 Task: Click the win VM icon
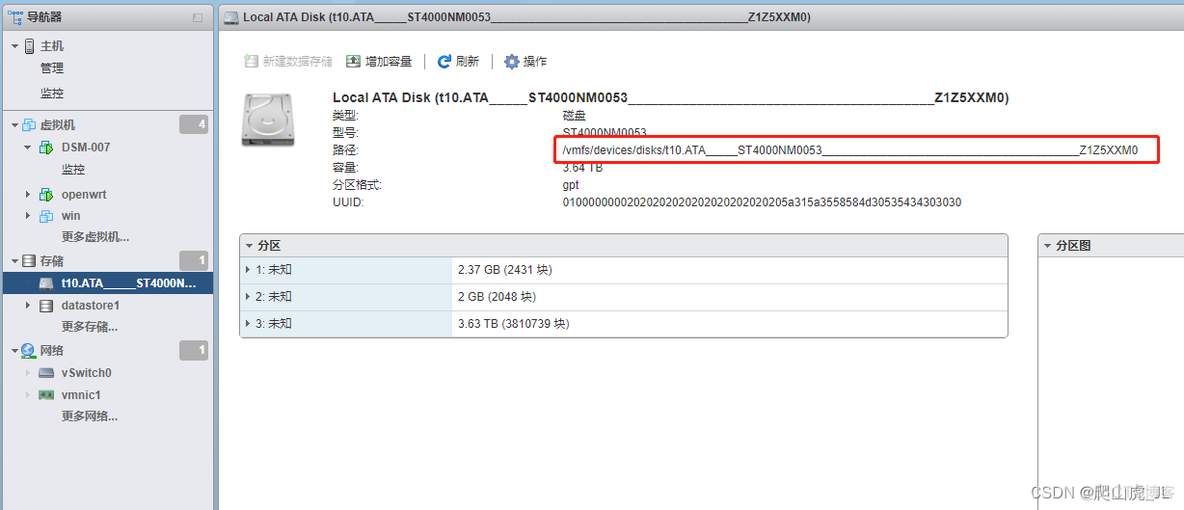(x=46, y=216)
